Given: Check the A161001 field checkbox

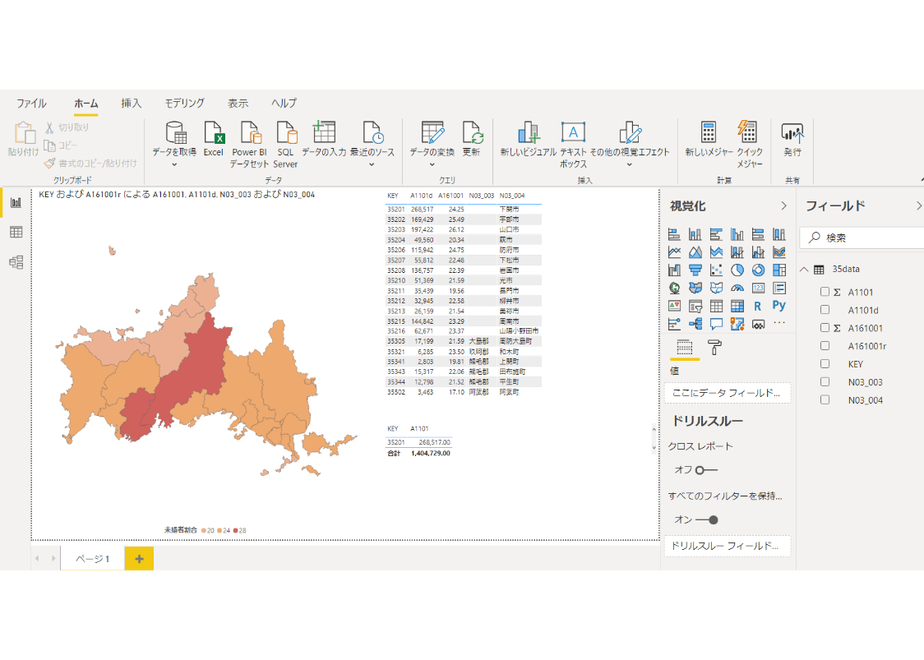Looking at the screenshot, I should [x=824, y=328].
